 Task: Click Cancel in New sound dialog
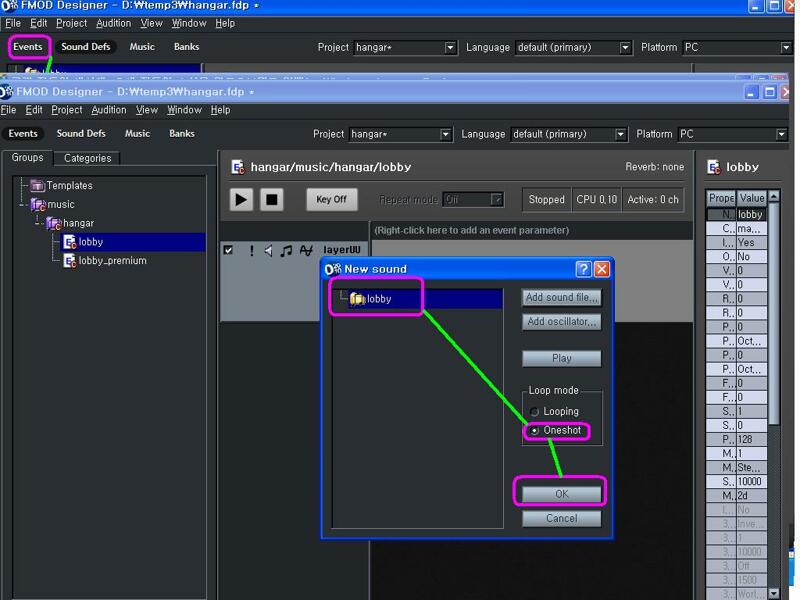[562, 518]
